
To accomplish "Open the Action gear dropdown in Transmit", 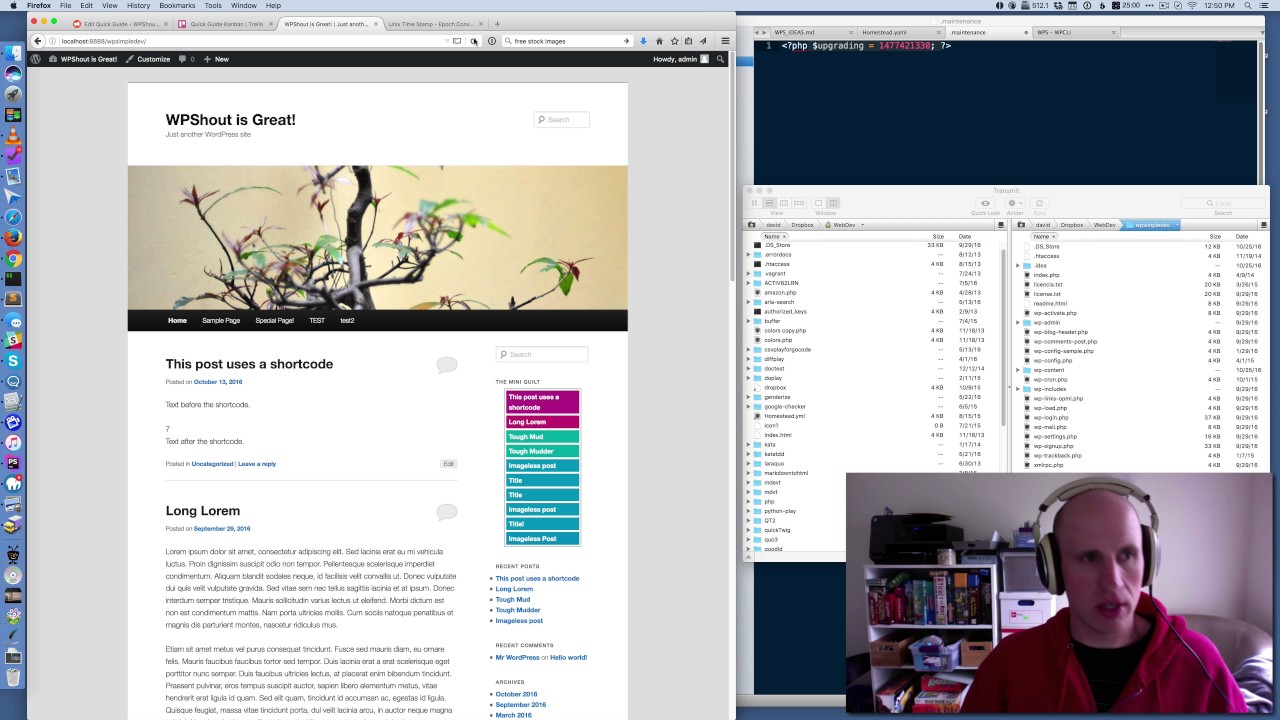I will 1014,203.
